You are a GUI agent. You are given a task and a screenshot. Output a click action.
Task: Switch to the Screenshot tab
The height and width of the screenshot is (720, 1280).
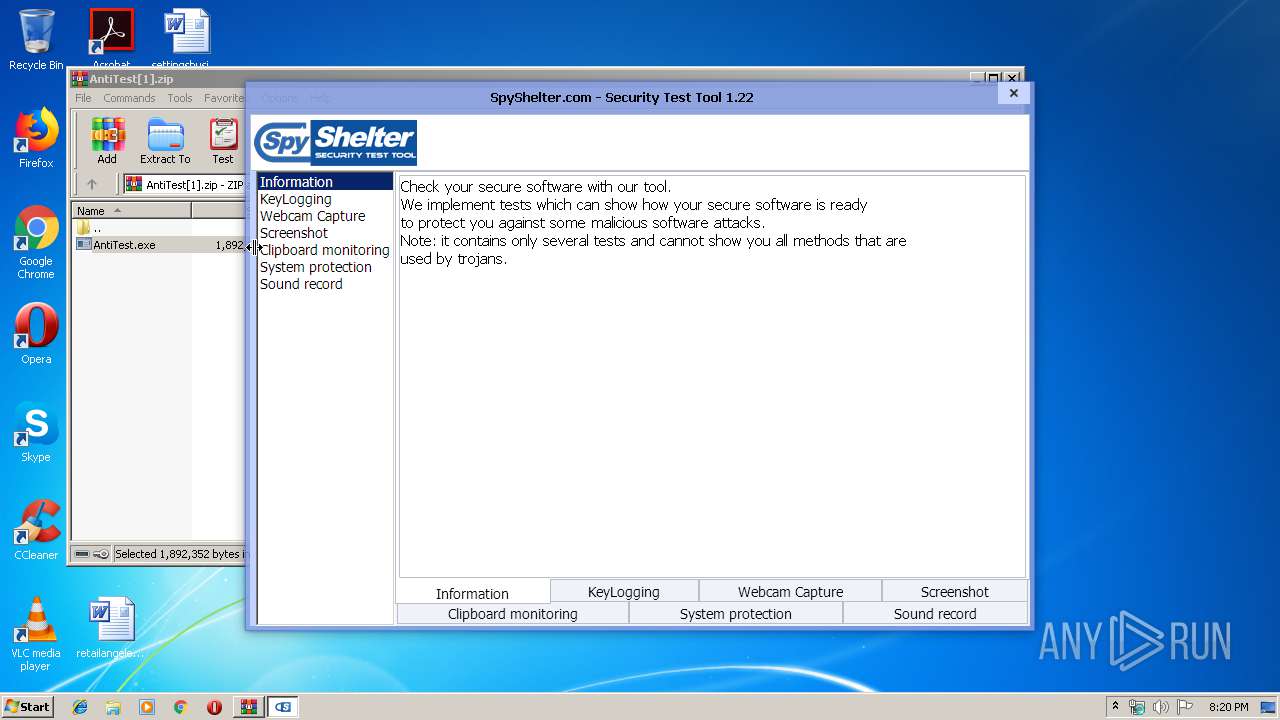click(x=954, y=591)
